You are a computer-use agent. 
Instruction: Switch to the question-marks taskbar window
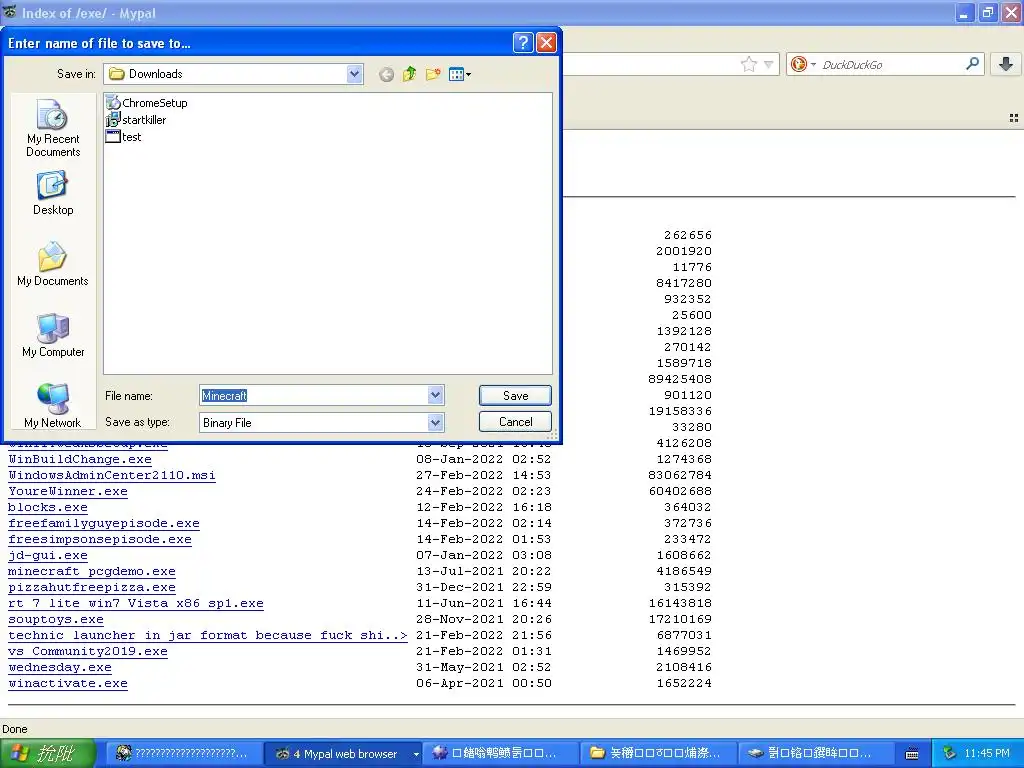pos(182,754)
